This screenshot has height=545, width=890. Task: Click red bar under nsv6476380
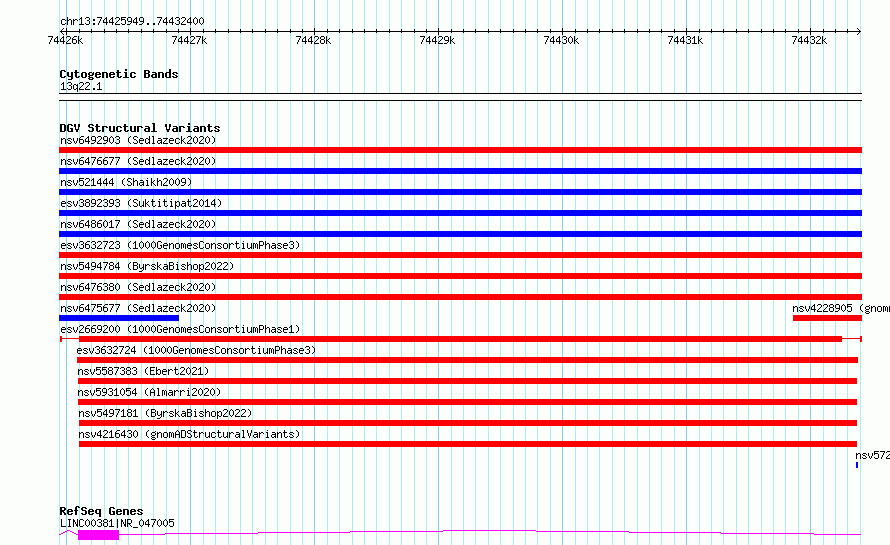tap(460, 297)
